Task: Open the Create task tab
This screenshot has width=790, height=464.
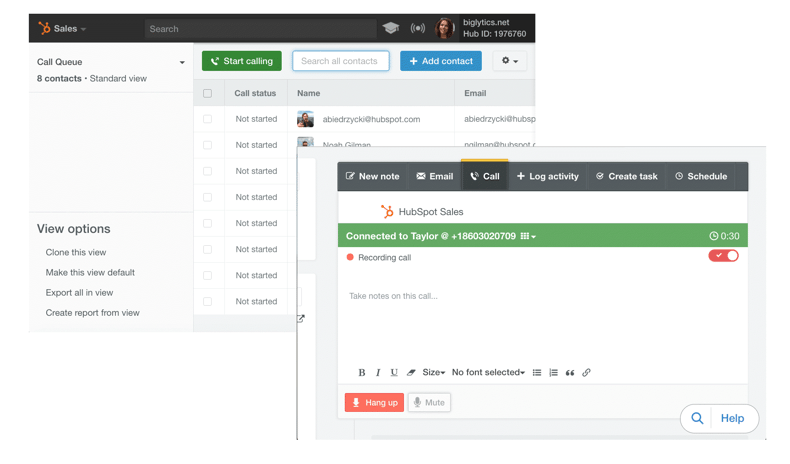Action: (x=627, y=176)
